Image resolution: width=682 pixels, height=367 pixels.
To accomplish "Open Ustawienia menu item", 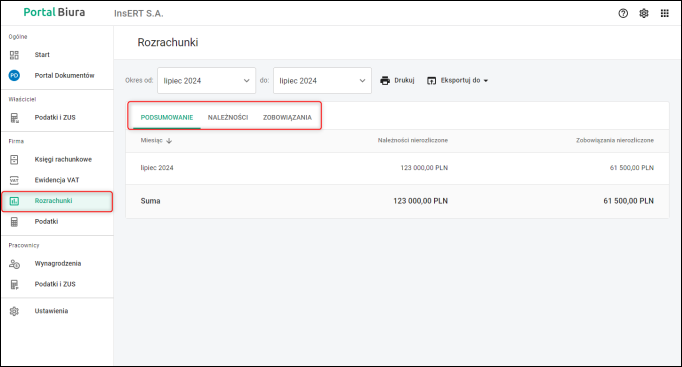I will (x=51, y=311).
